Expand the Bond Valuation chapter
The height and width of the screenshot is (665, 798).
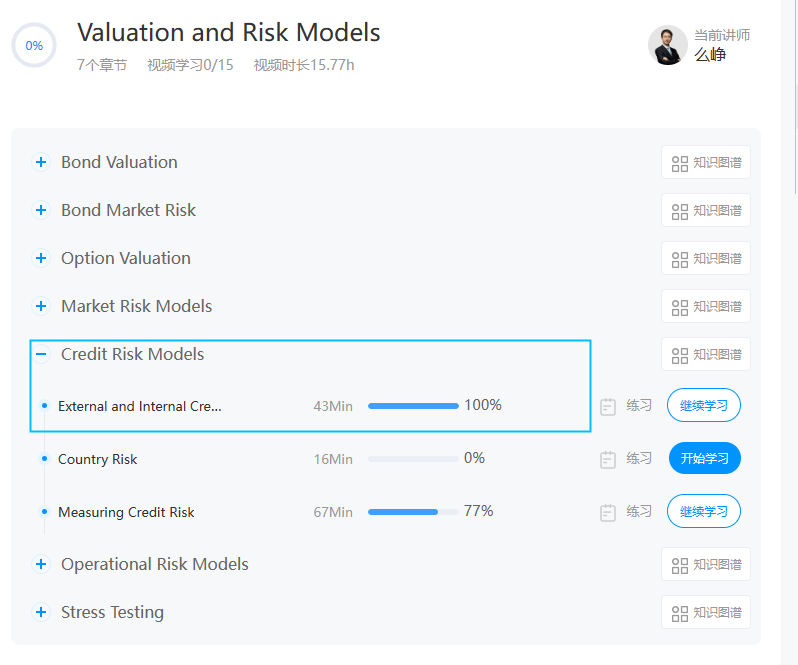[41, 162]
